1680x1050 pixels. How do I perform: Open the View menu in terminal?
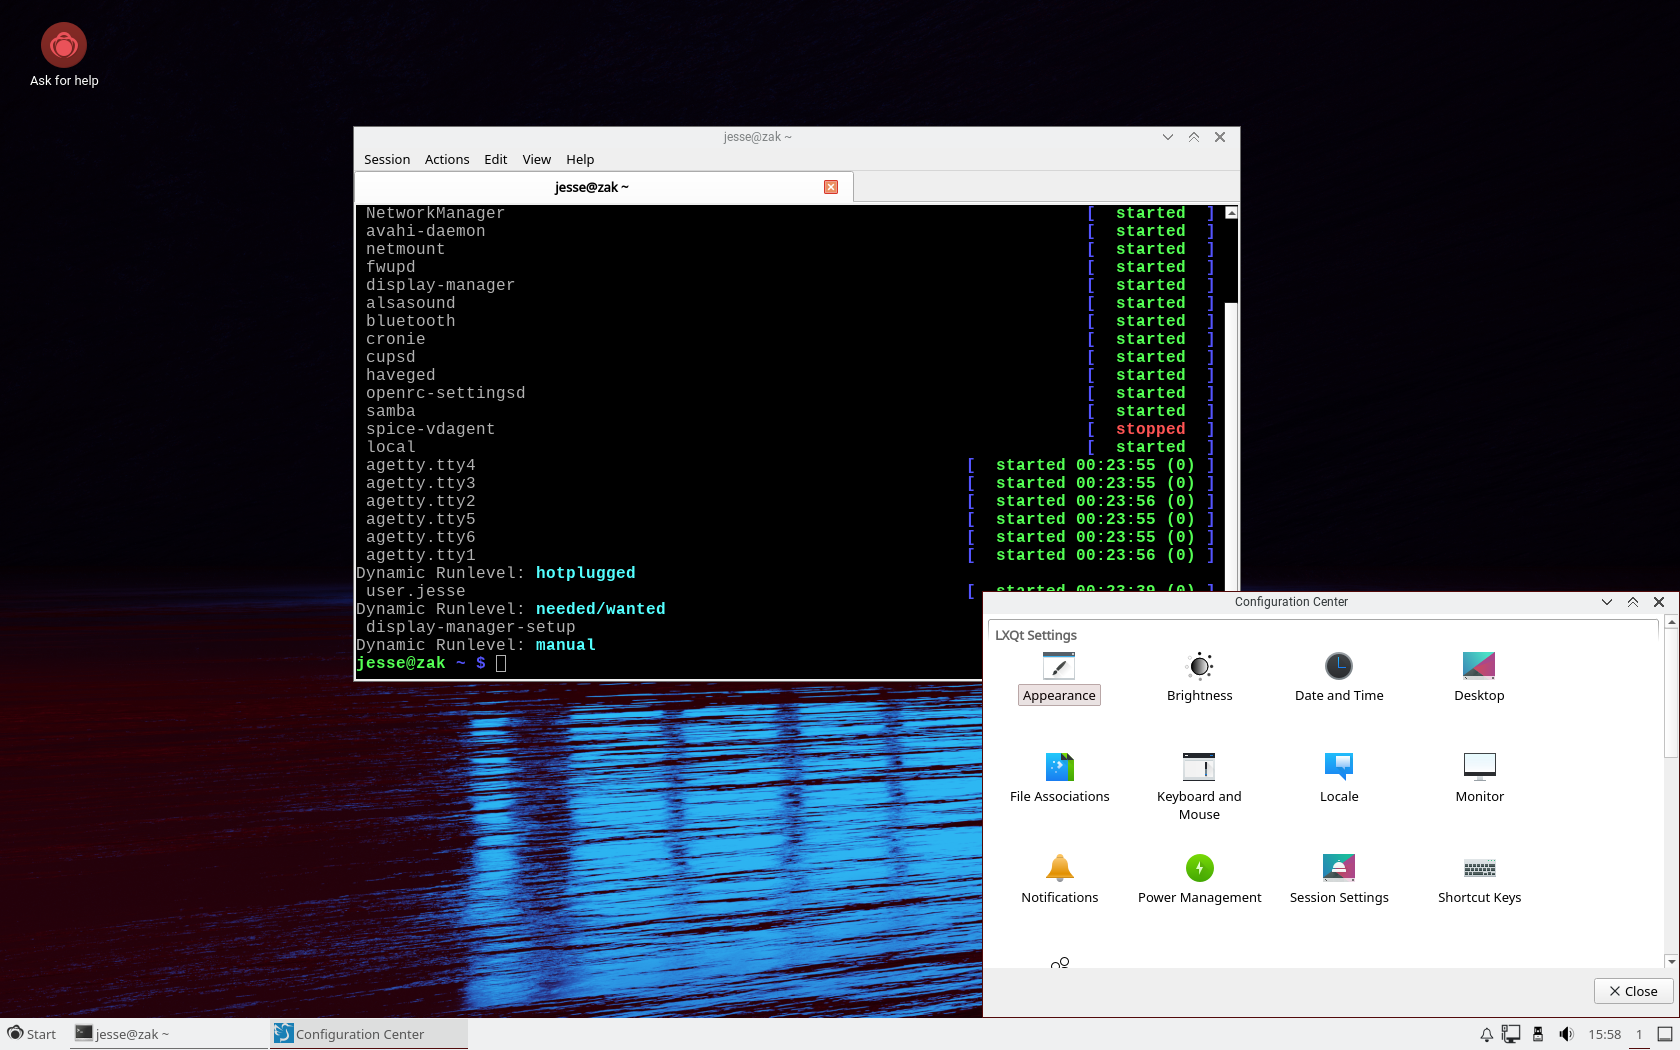[x=537, y=160]
